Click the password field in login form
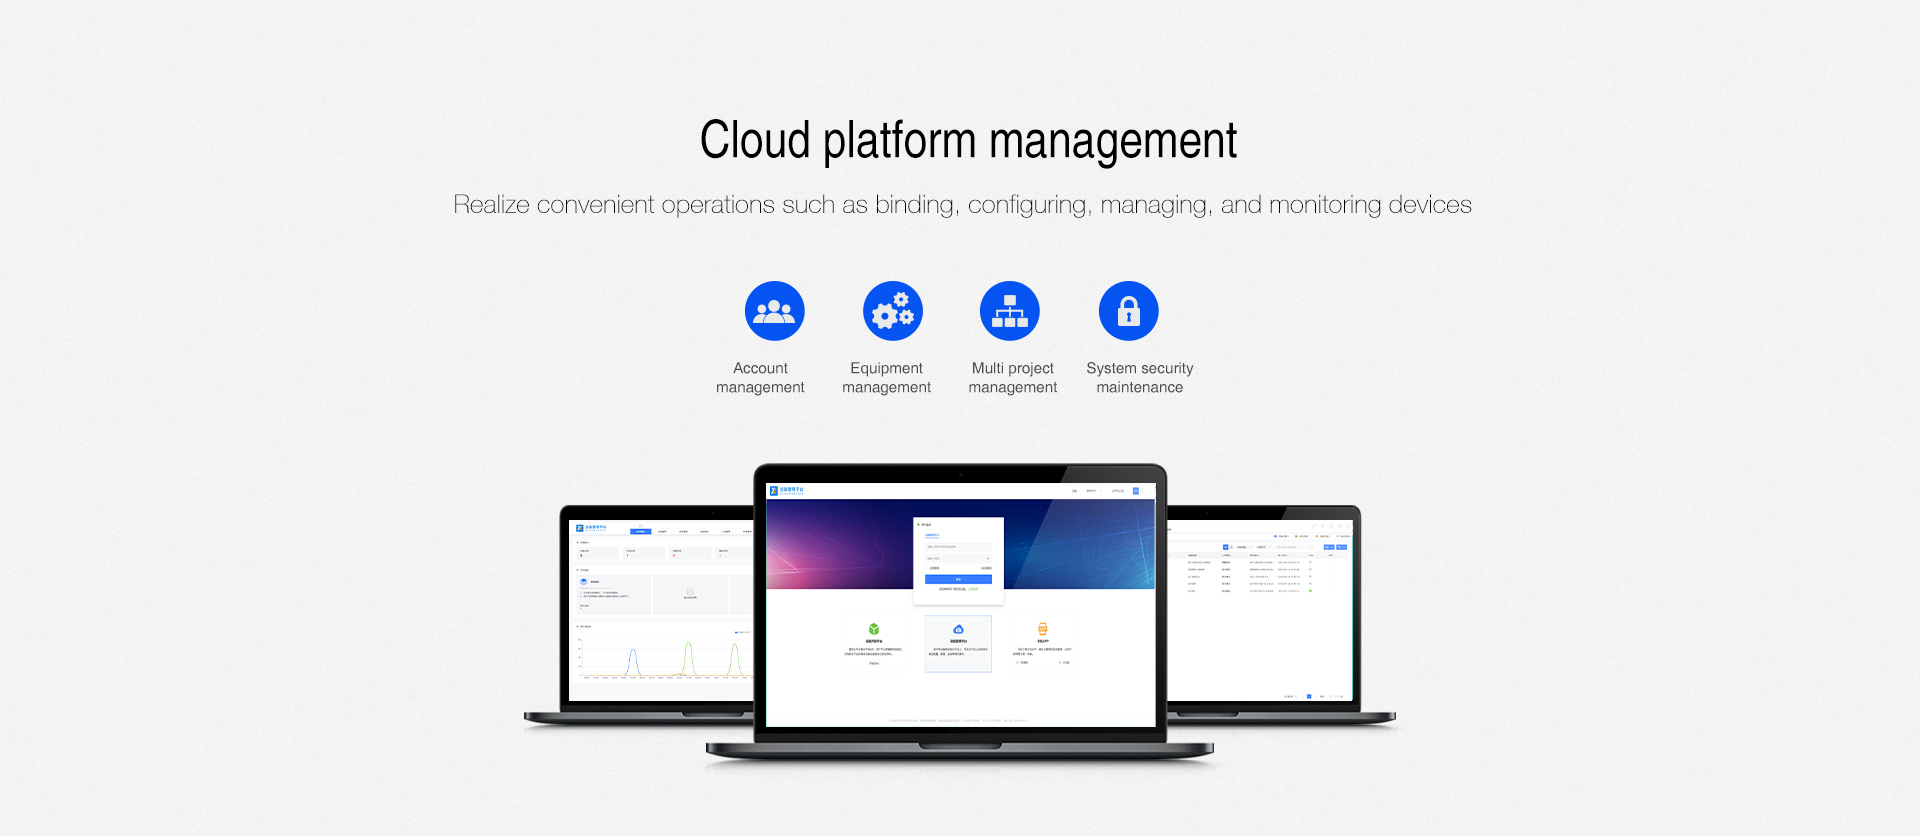1920x836 pixels. tap(957, 558)
